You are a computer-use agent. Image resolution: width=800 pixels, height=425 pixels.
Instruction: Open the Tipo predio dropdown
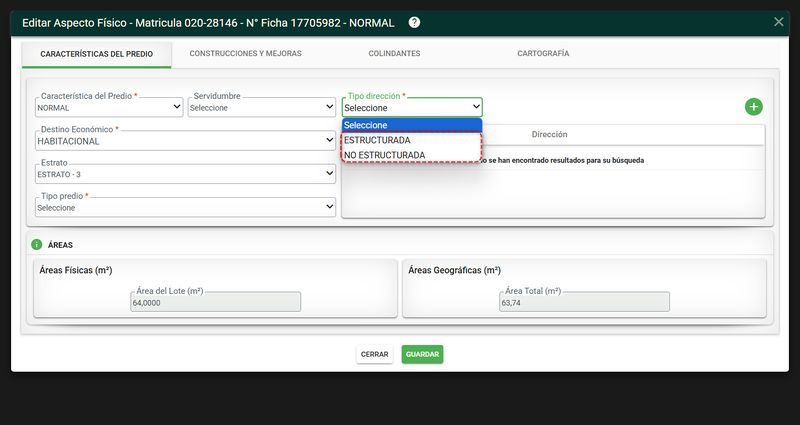[185, 208]
